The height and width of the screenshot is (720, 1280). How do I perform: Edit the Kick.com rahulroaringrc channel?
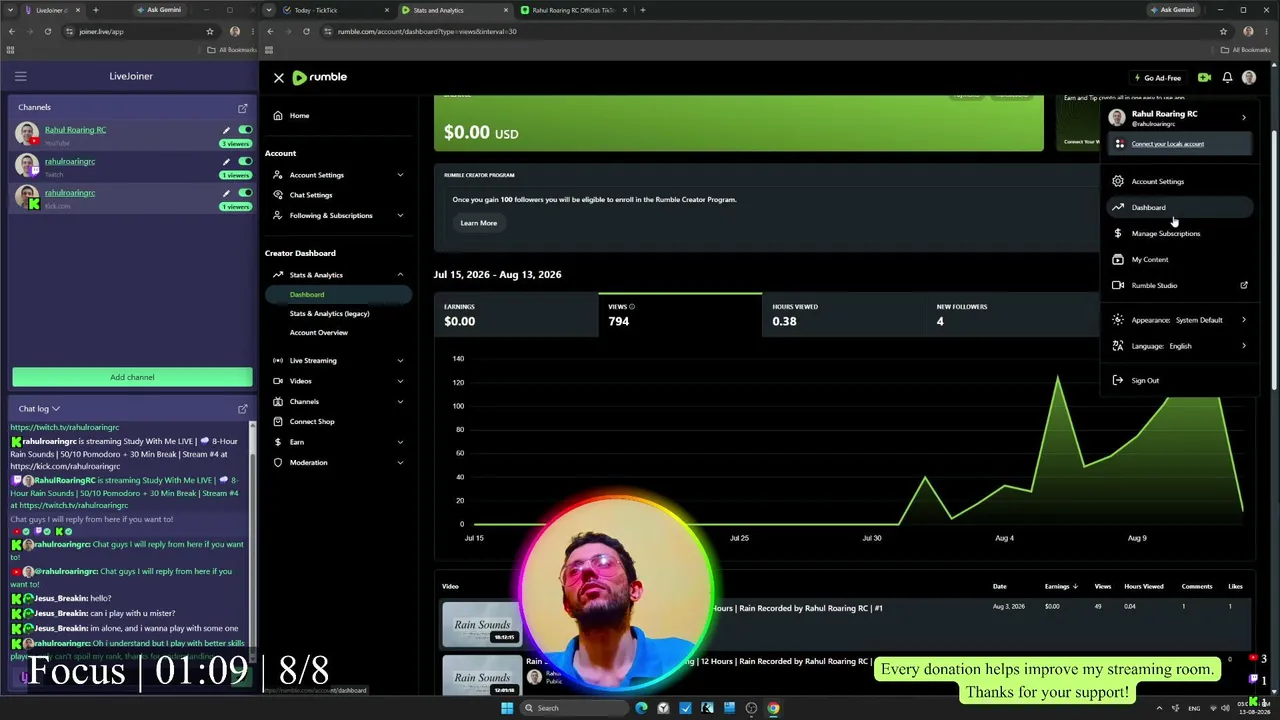226,193
